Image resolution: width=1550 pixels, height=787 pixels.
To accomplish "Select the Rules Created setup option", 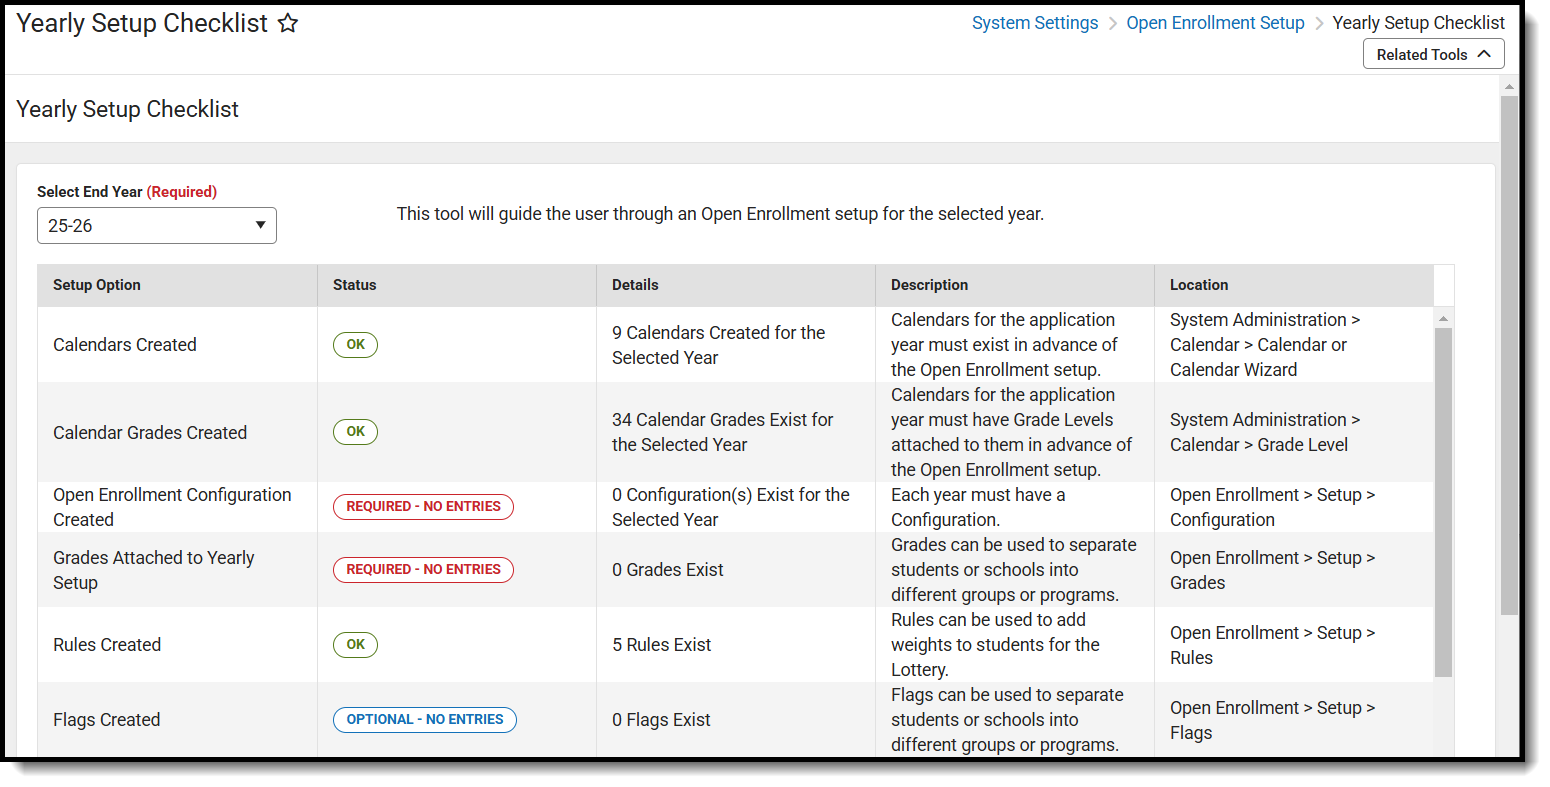I will coord(107,645).
